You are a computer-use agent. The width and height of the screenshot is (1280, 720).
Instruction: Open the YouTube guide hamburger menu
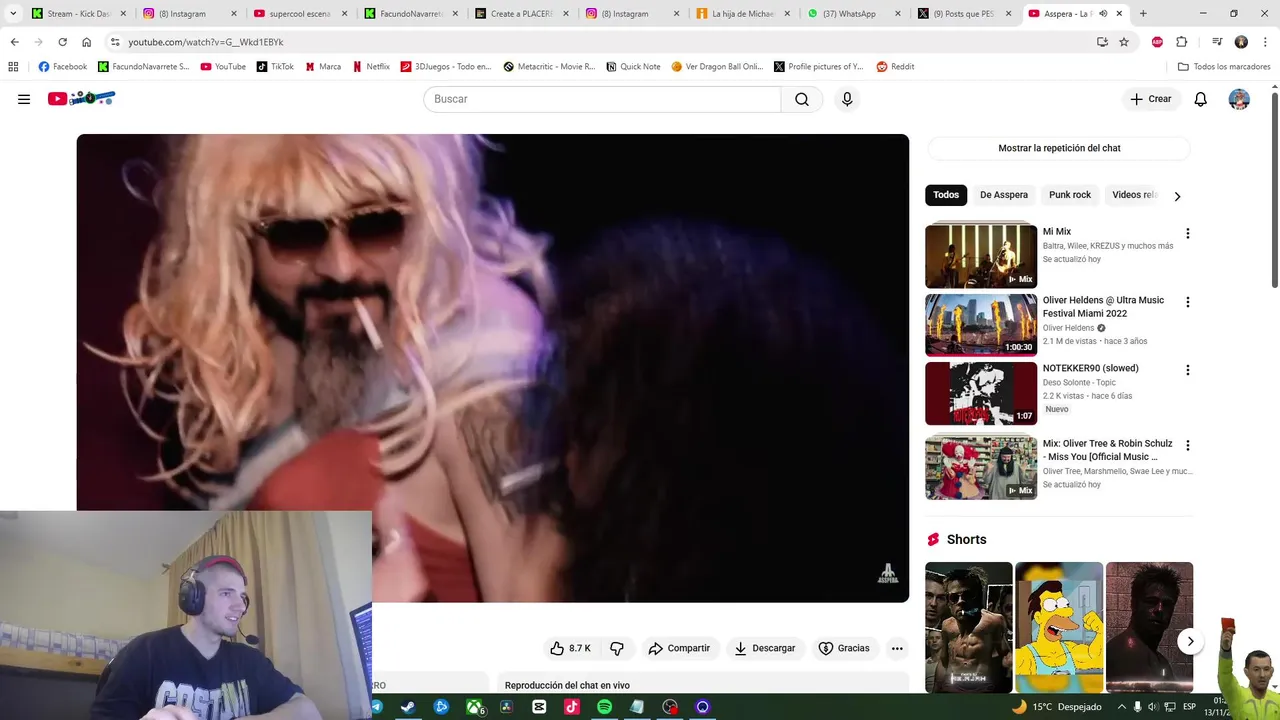(x=24, y=99)
